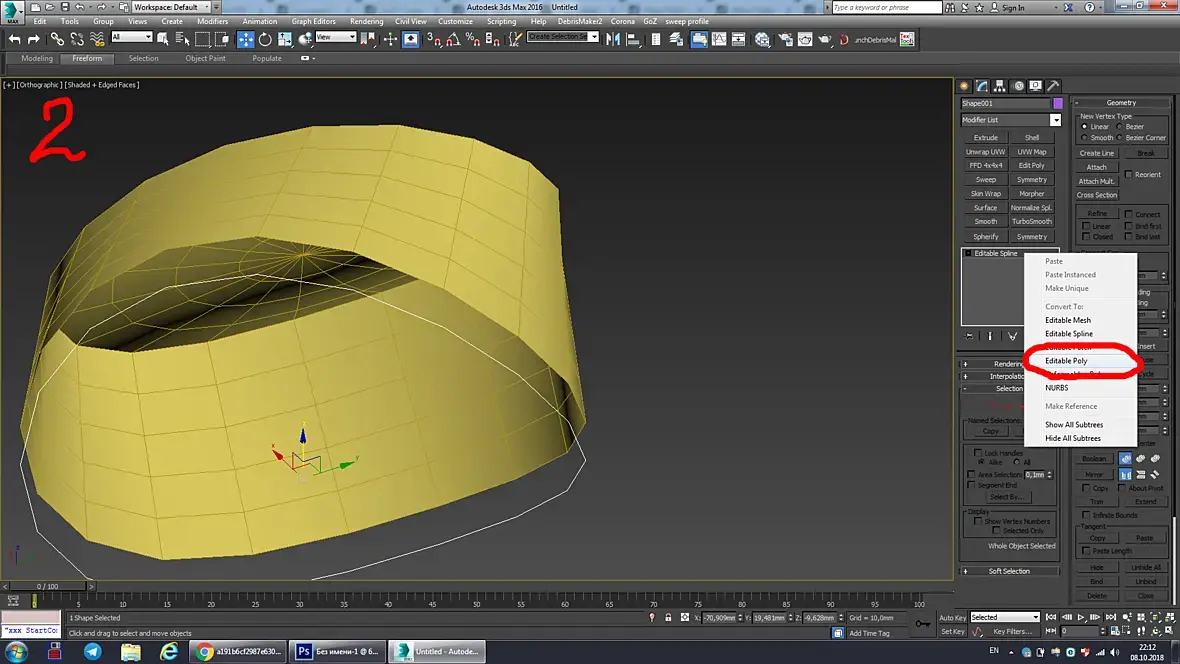
Task: Click the Select and Link chain icon
Action: [x=57, y=39]
